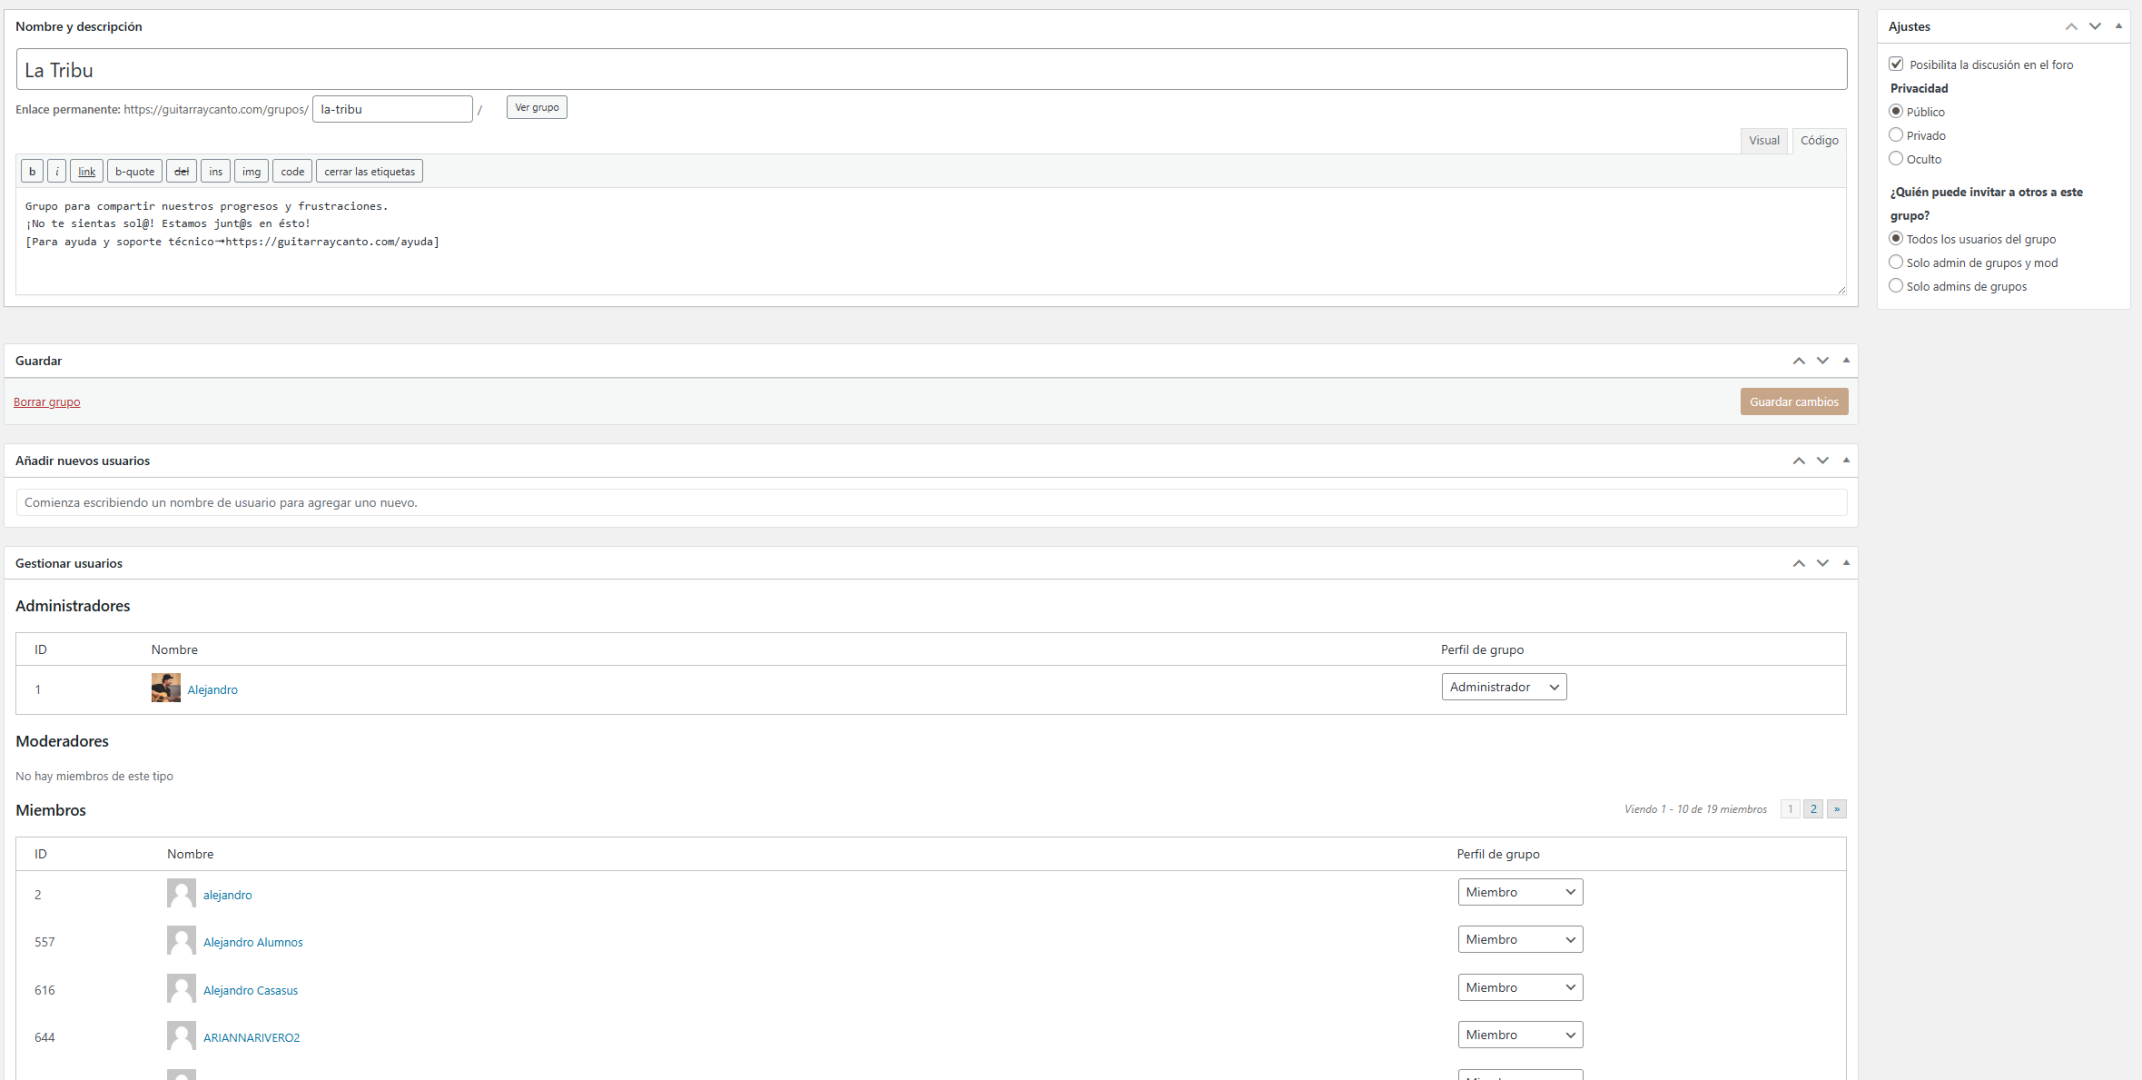Click the bold 'b' quicktag button
Image resolution: width=2142 pixels, height=1080 pixels.
coord(32,172)
